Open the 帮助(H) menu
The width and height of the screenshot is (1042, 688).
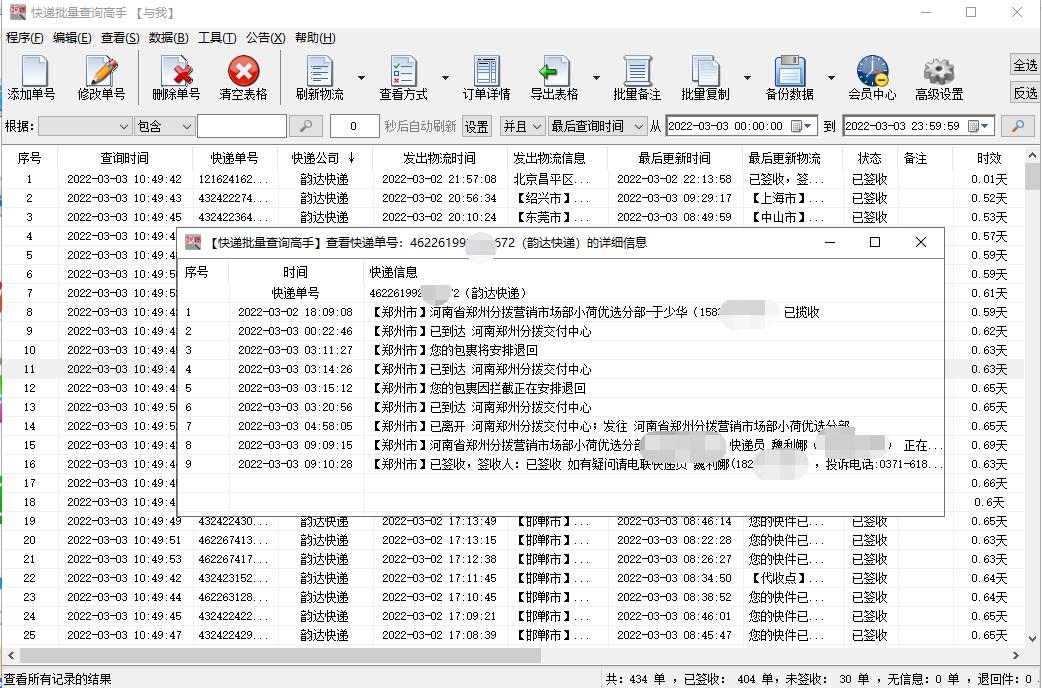[315, 38]
